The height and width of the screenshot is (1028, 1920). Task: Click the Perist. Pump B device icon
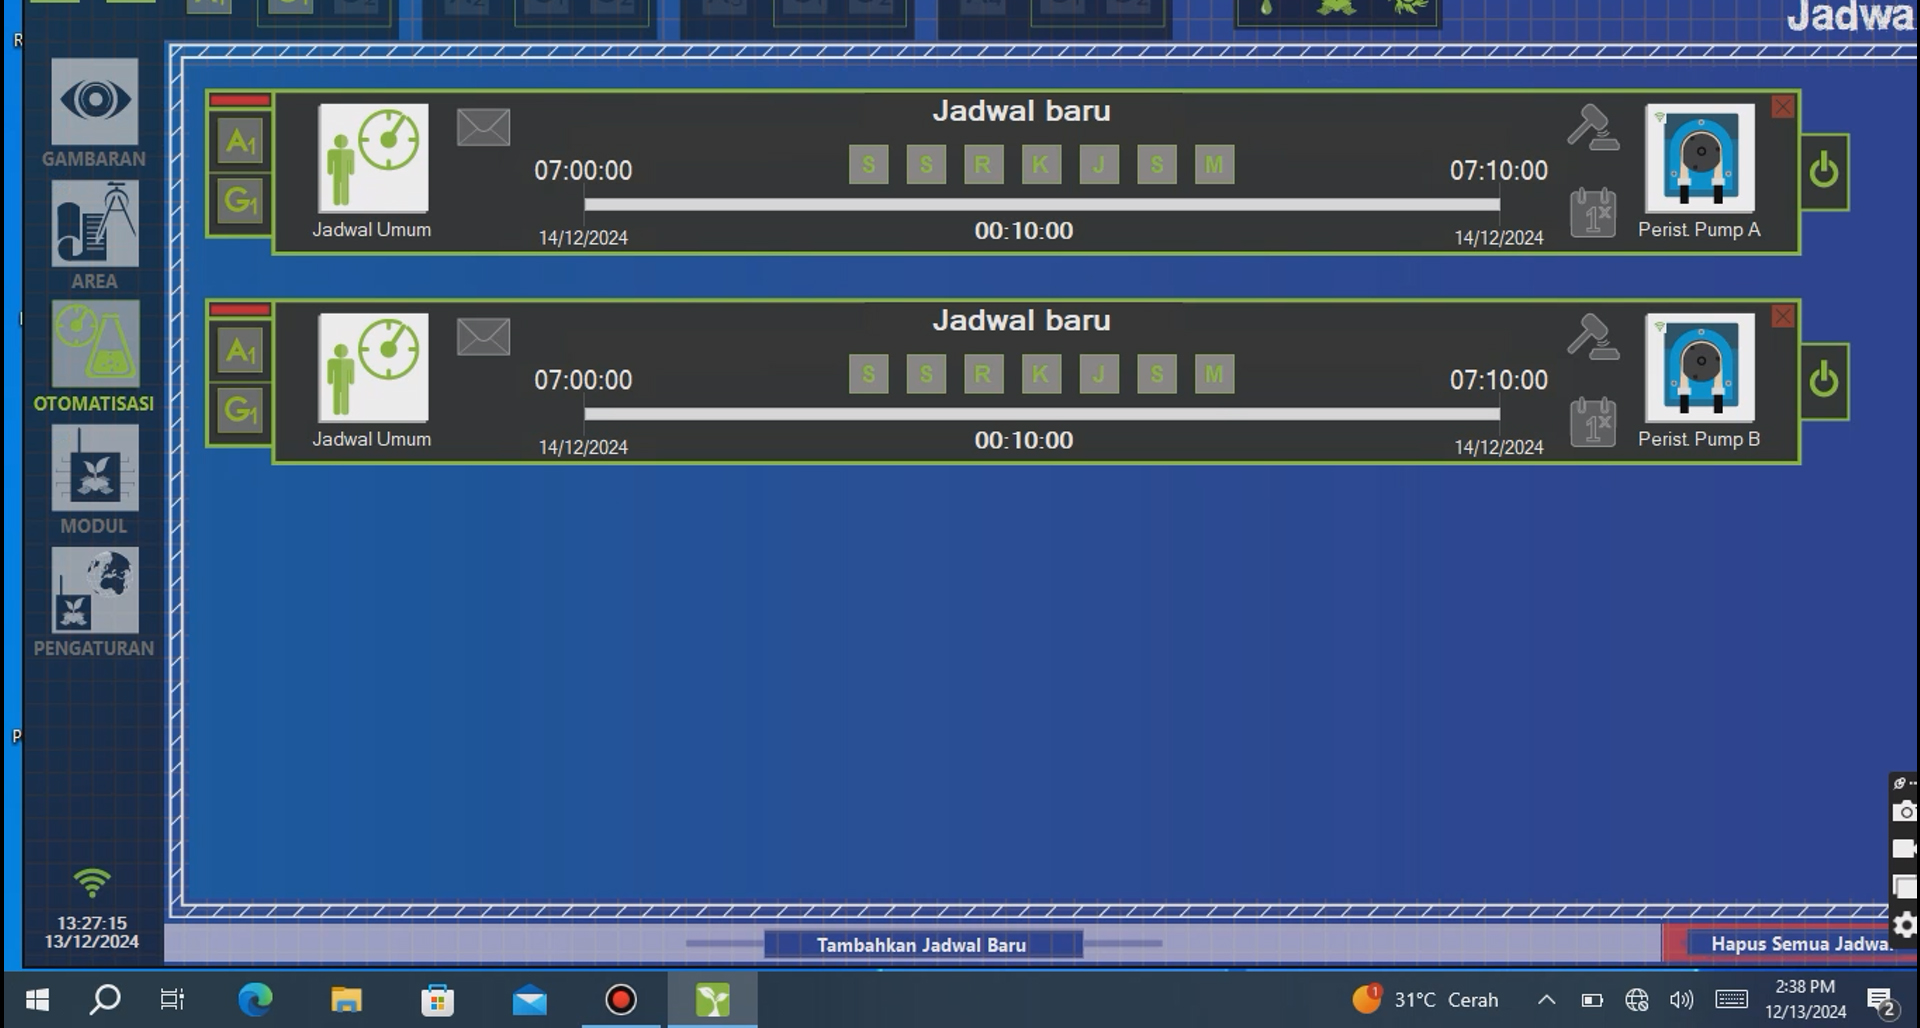1699,368
